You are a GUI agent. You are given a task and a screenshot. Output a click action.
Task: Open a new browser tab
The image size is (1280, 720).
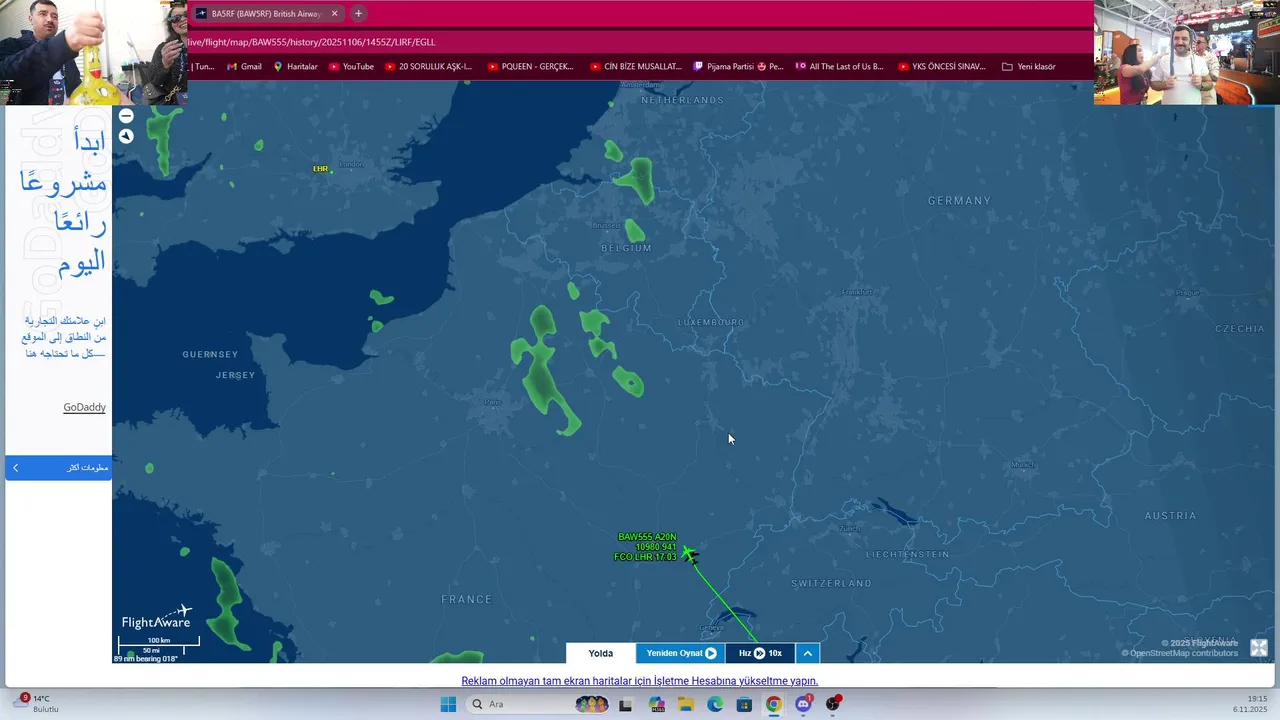[x=358, y=14]
